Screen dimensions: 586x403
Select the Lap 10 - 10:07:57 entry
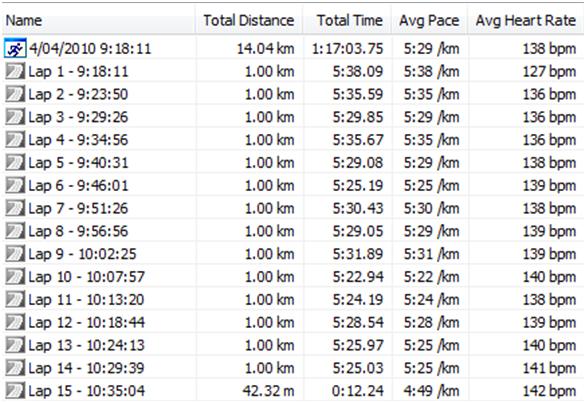87,277
